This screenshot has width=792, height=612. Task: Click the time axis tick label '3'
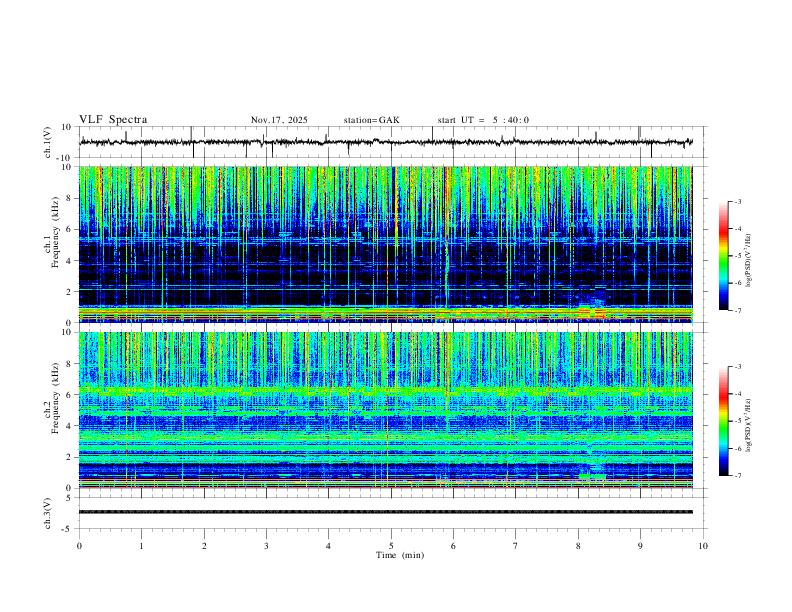pos(266,546)
